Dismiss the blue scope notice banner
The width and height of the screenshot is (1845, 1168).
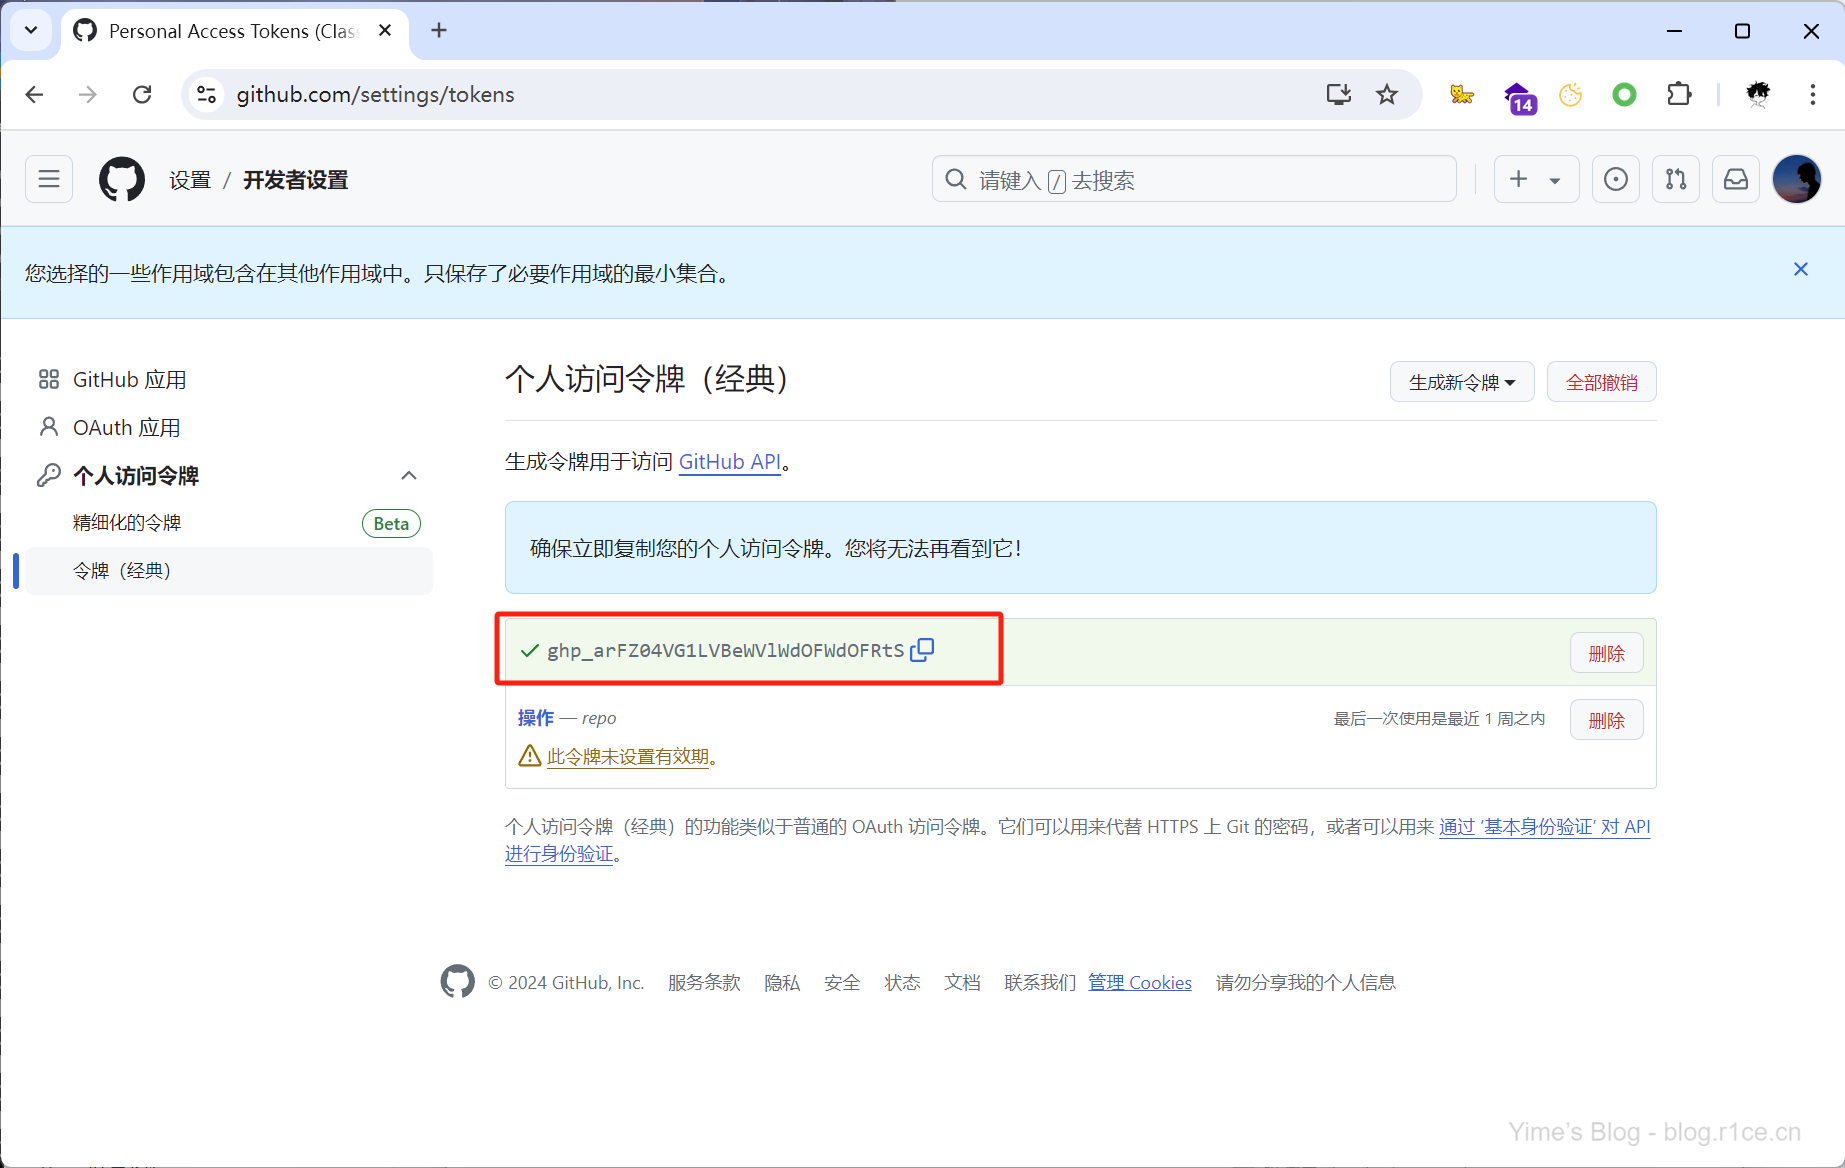[1800, 269]
